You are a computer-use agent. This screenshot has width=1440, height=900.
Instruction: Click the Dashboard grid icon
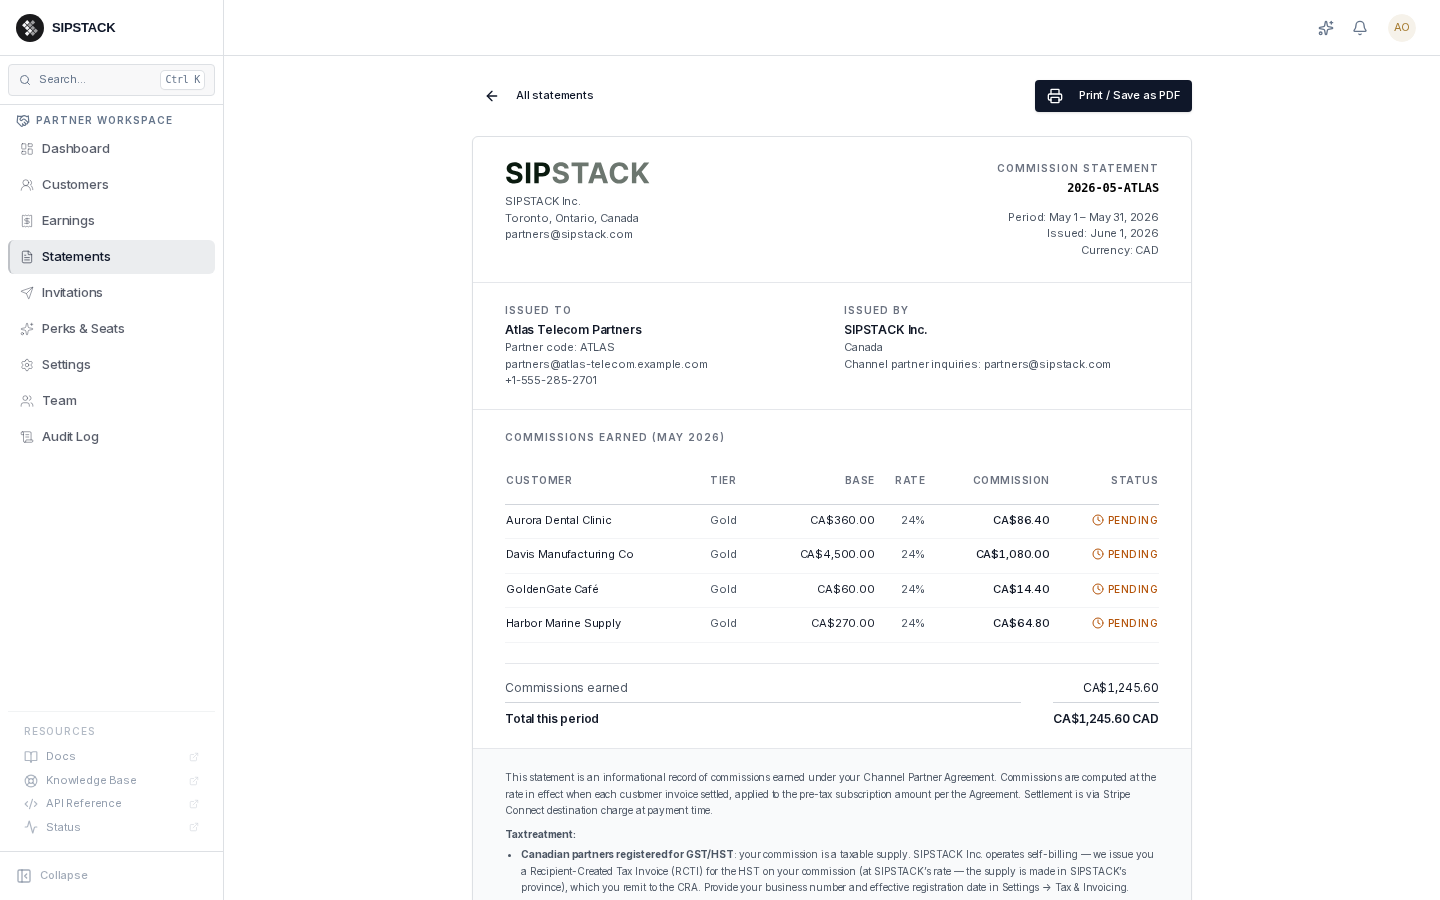(27, 149)
